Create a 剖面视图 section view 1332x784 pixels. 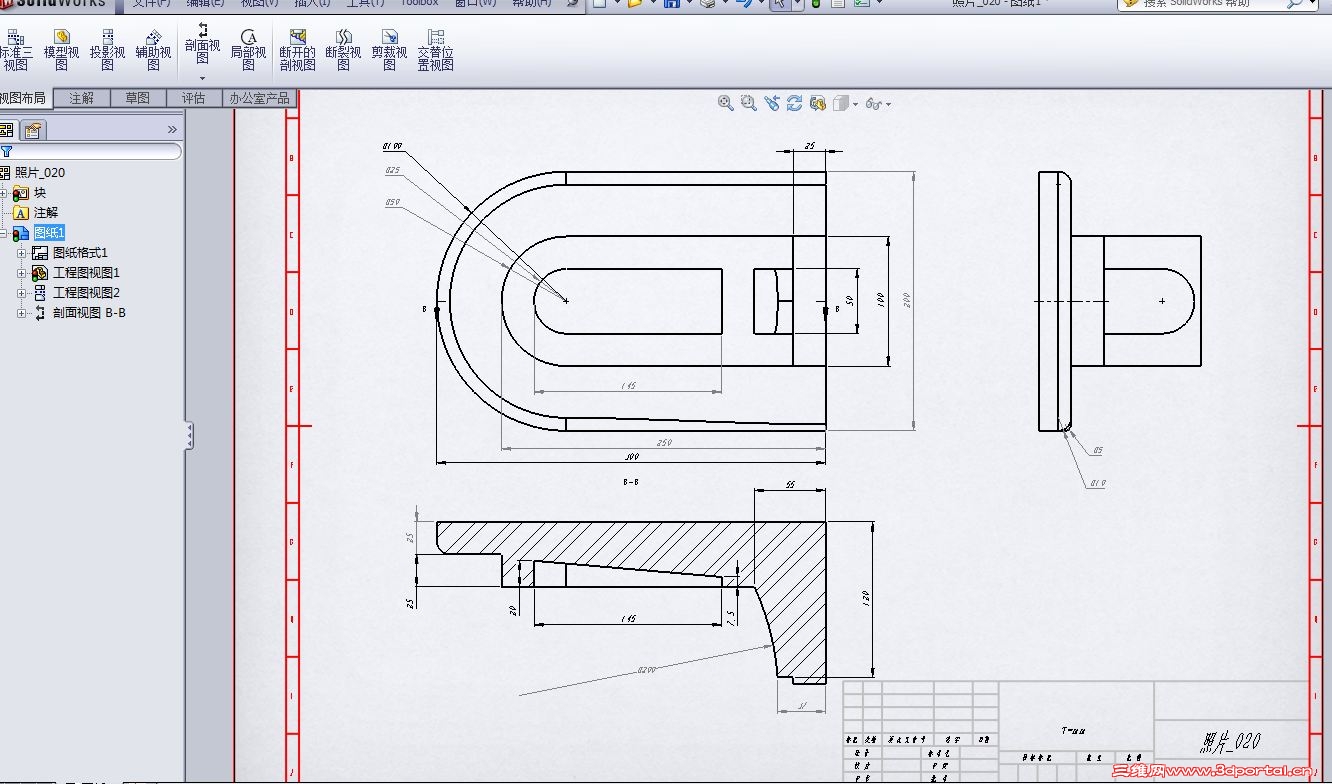point(202,44)
